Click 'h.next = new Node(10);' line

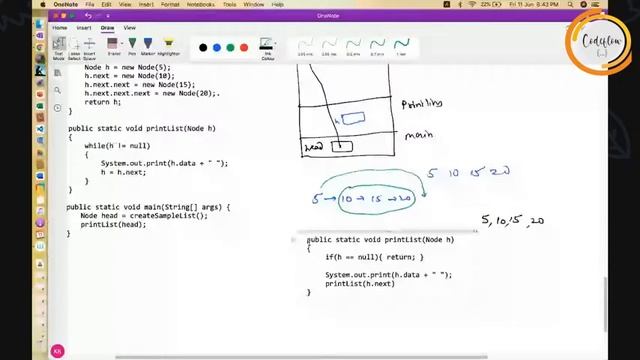(129, 76)
